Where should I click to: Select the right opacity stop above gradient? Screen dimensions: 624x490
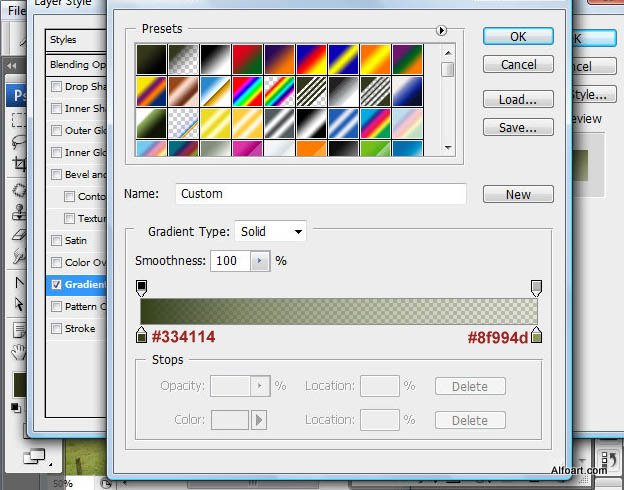pyautogui.click(x=537, y=288)
